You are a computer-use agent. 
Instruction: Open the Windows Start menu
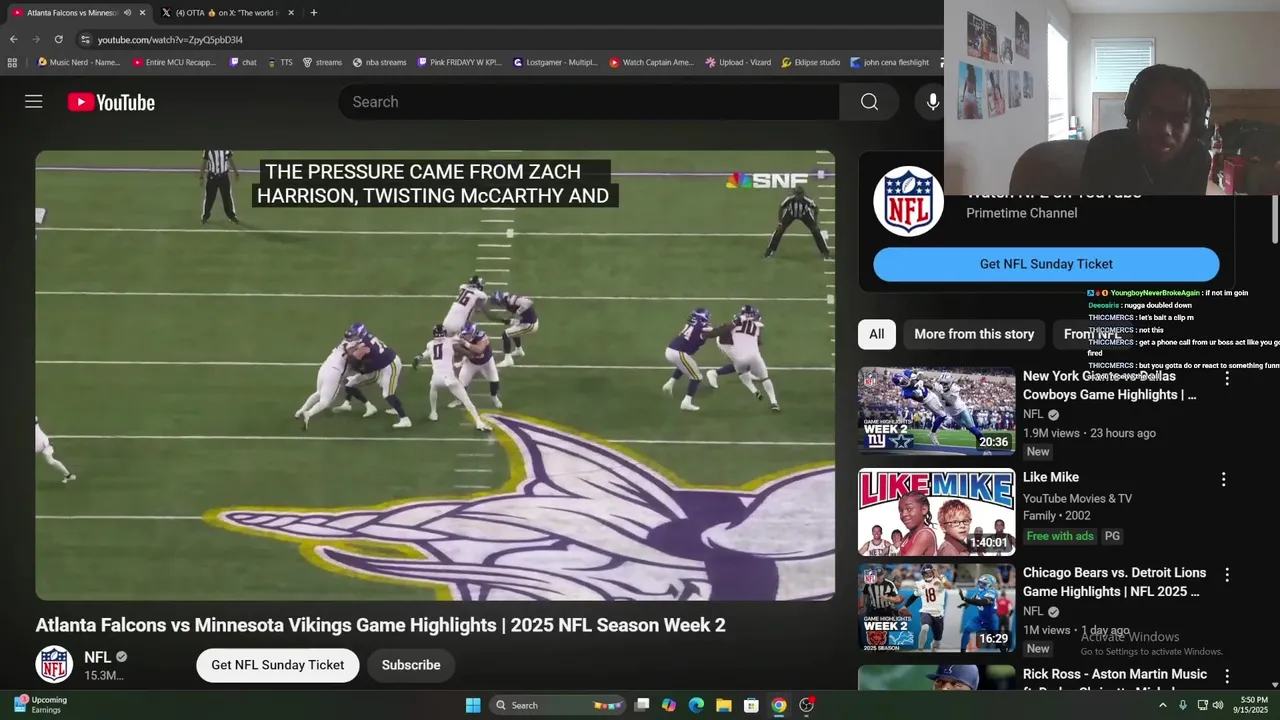473,705
